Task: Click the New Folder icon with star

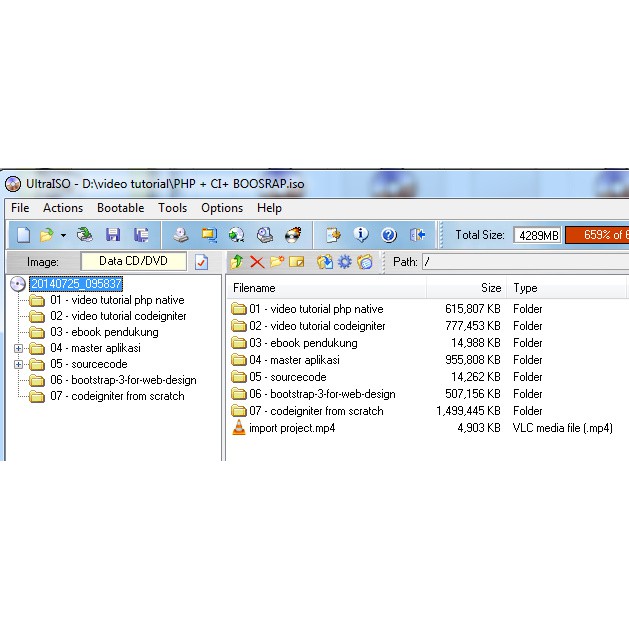Action: click(277, 262)
